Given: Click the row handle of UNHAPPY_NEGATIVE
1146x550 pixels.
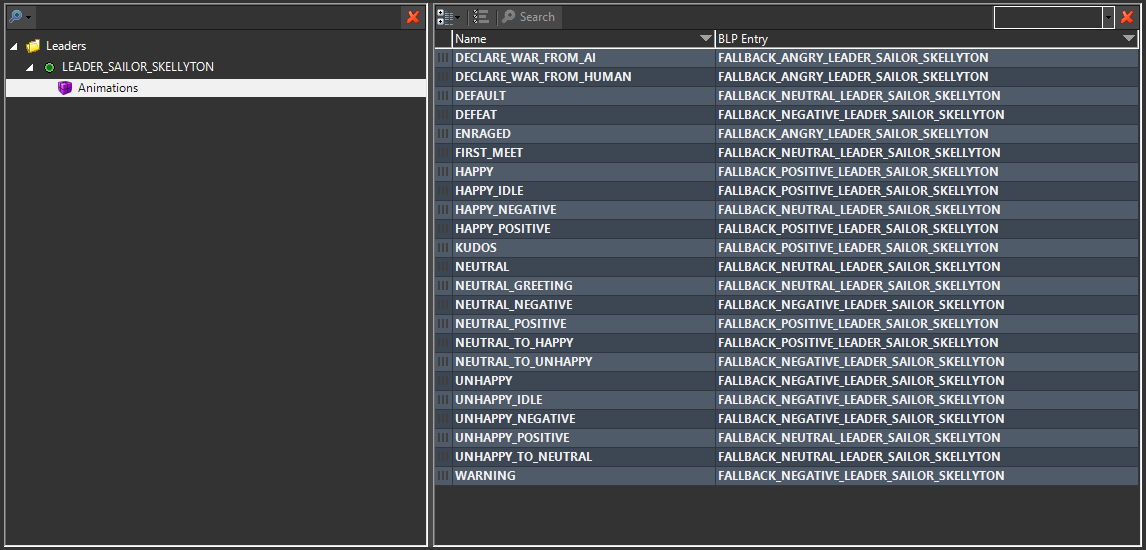Looking at the screenshot, I should coord(443,419).
